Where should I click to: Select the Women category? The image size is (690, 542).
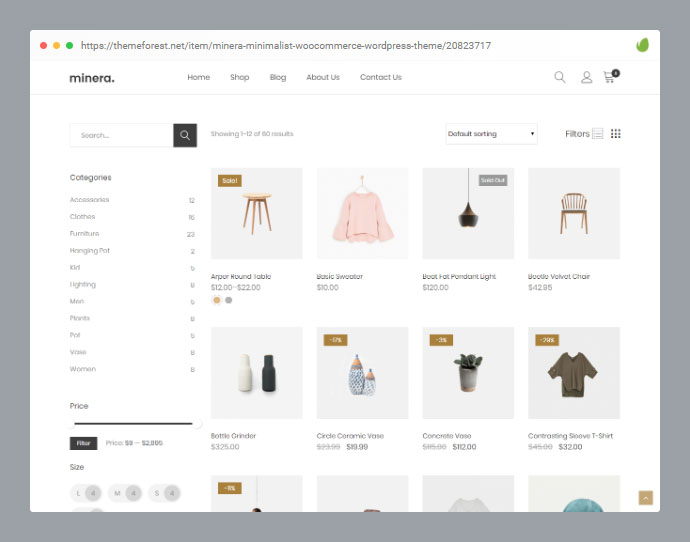click(x=82, y=369)
